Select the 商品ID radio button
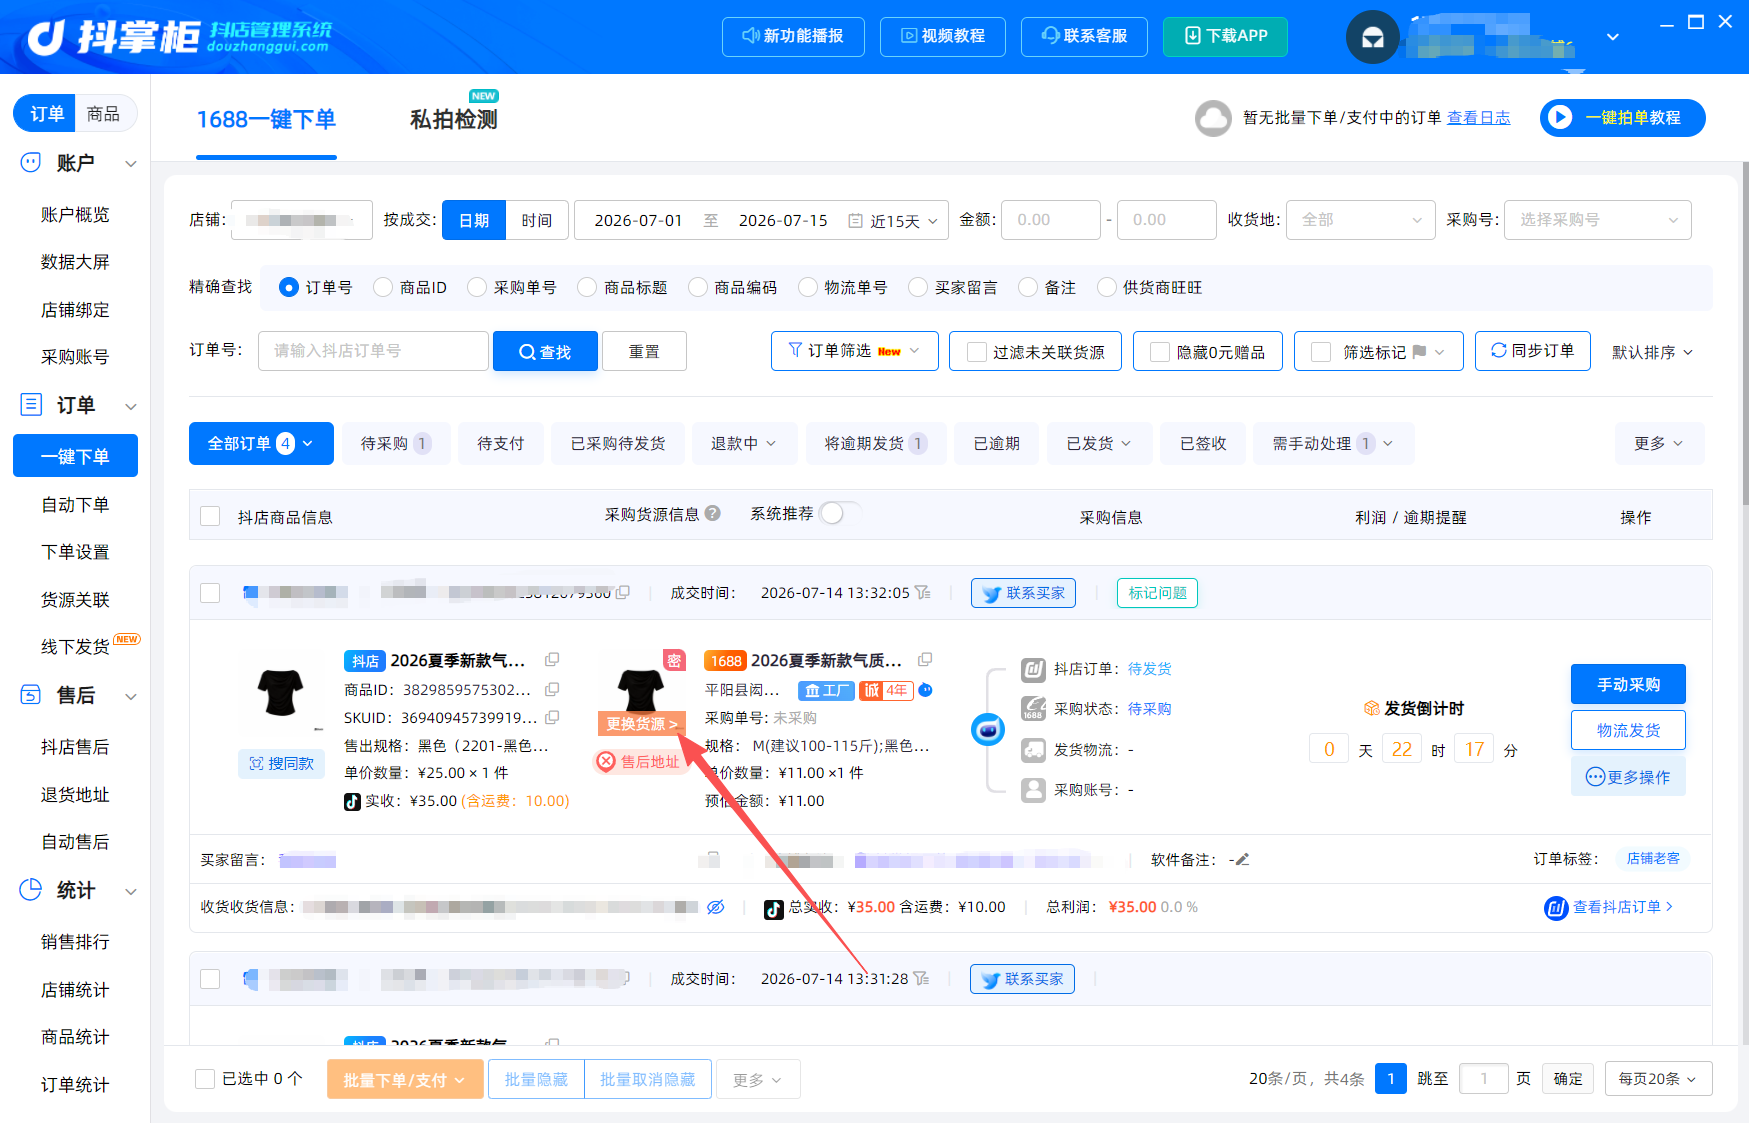 [x=382, y=288]
